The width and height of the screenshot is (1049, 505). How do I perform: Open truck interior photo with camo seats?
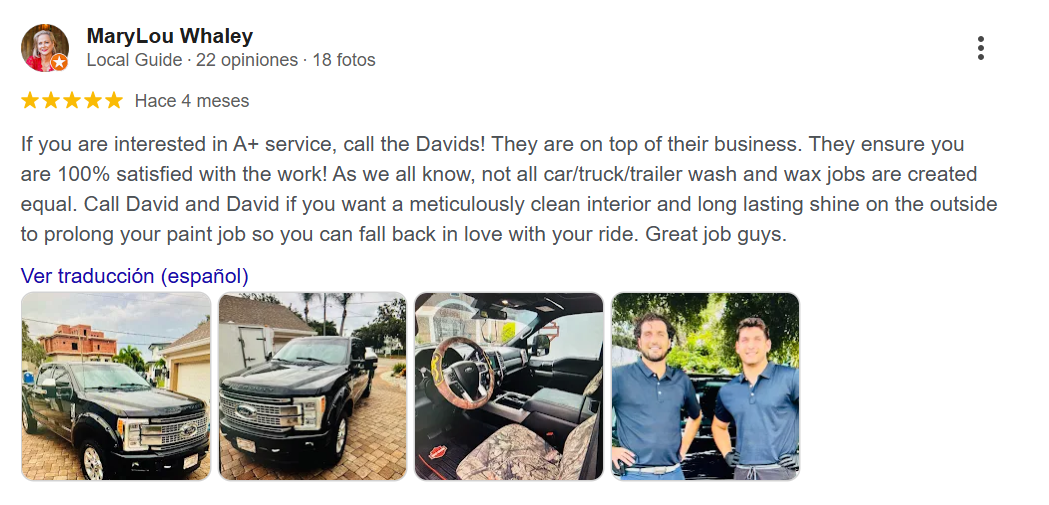(509, 387)
